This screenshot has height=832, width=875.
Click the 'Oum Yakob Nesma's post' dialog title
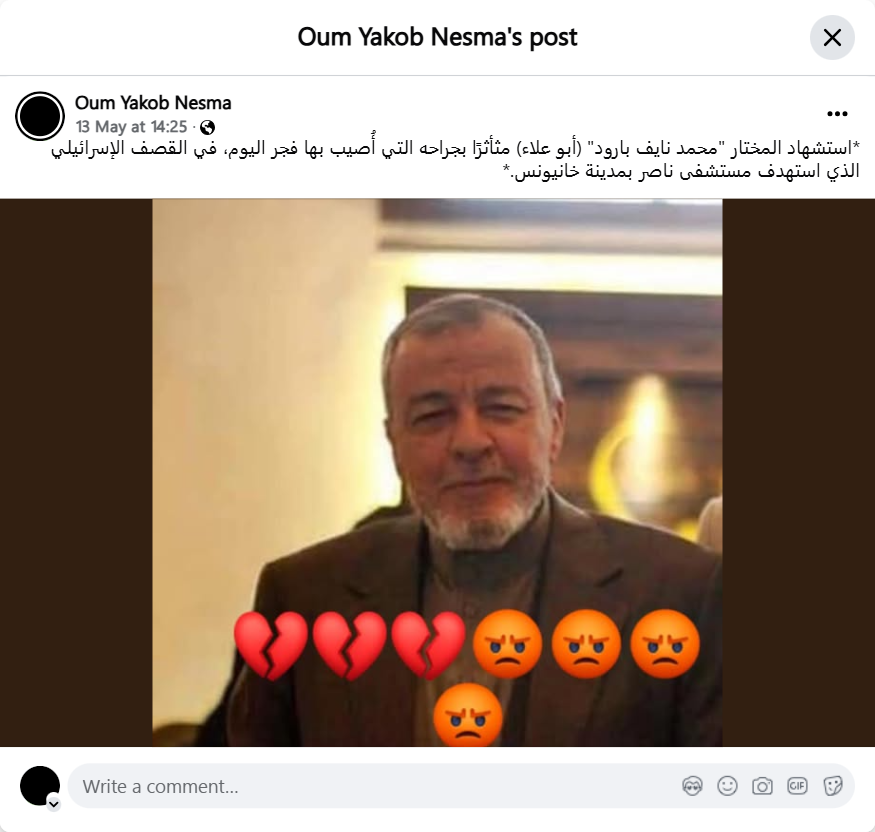click(438, 37)
